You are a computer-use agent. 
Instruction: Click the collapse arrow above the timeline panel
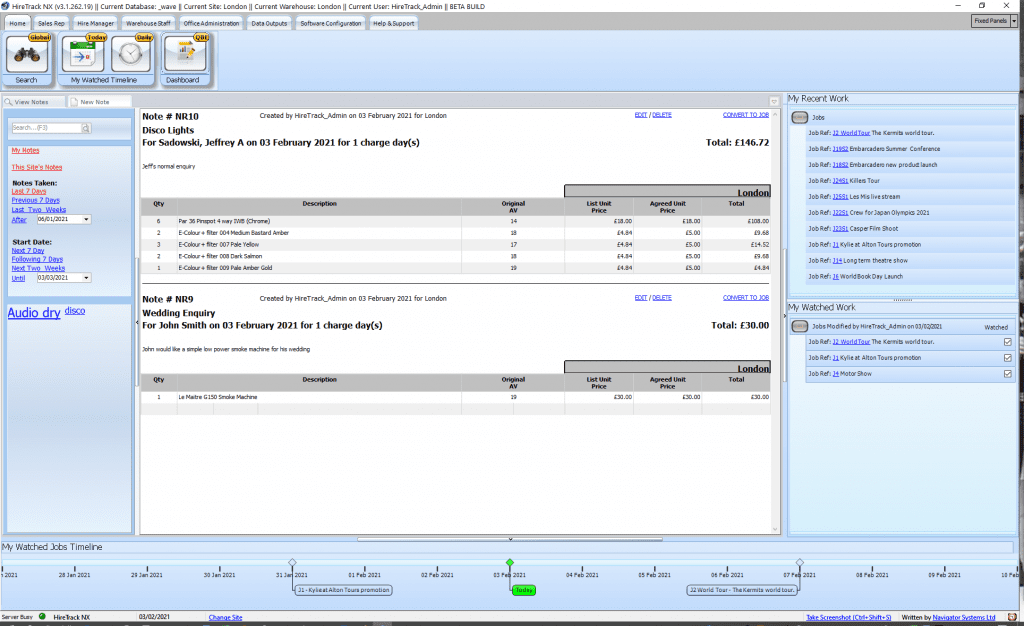(x=510, y=539)
